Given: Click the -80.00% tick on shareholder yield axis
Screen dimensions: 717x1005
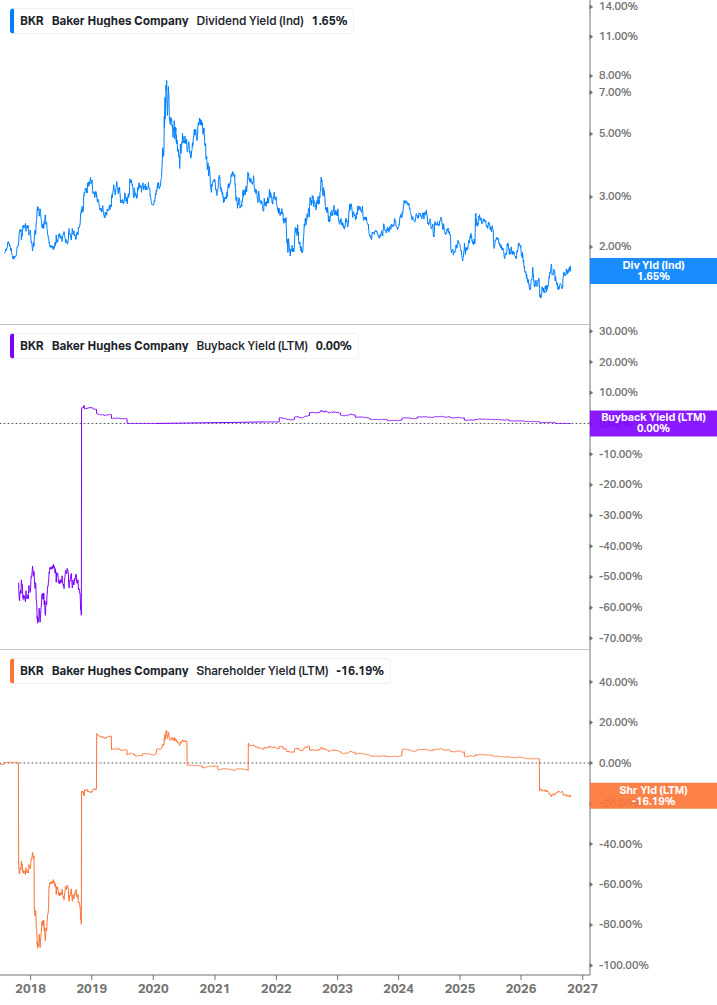Looking at the screenshot, I should [x=620, y=924].
